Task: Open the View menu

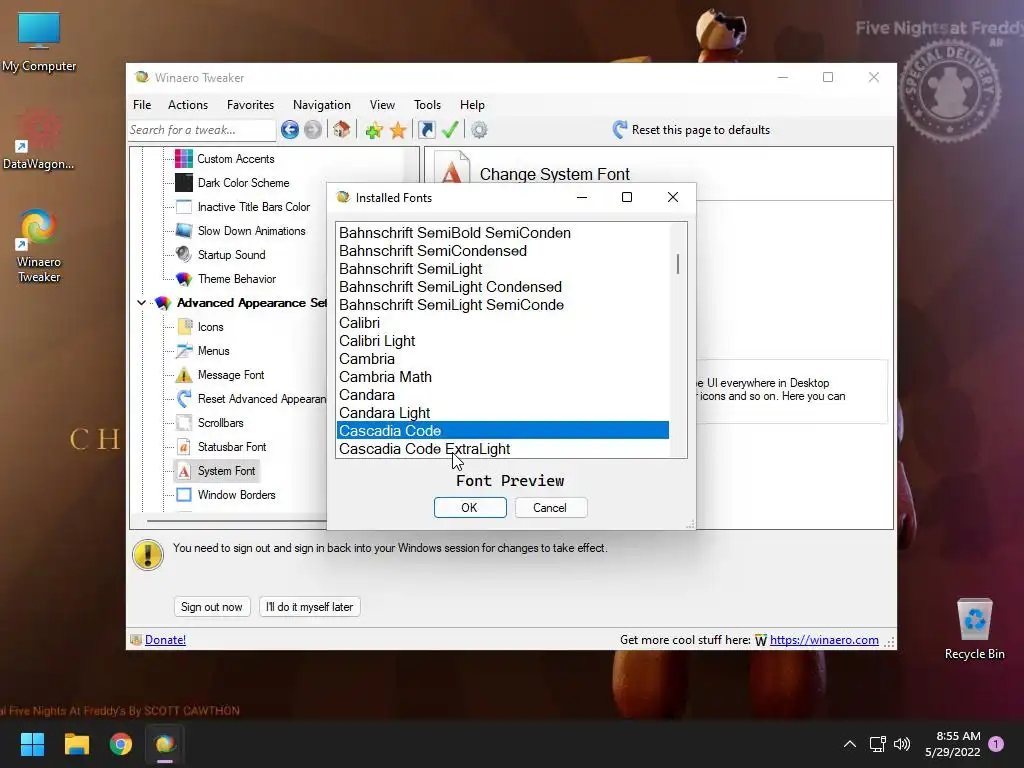Action: pyautogui.click(x=382, y=105)
